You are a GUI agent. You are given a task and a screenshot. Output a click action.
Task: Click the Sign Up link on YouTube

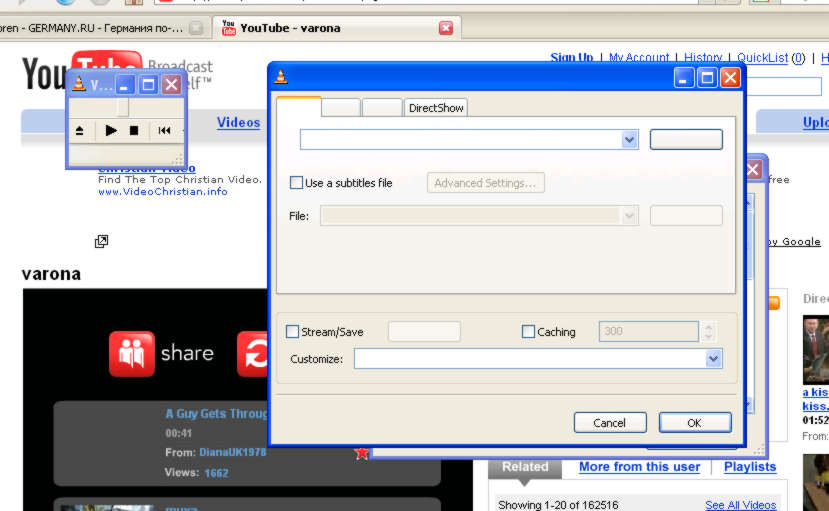572,58
